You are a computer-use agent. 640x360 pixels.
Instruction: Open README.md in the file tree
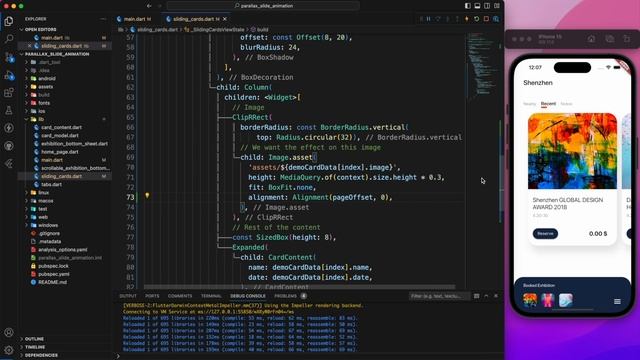(52, 282)
